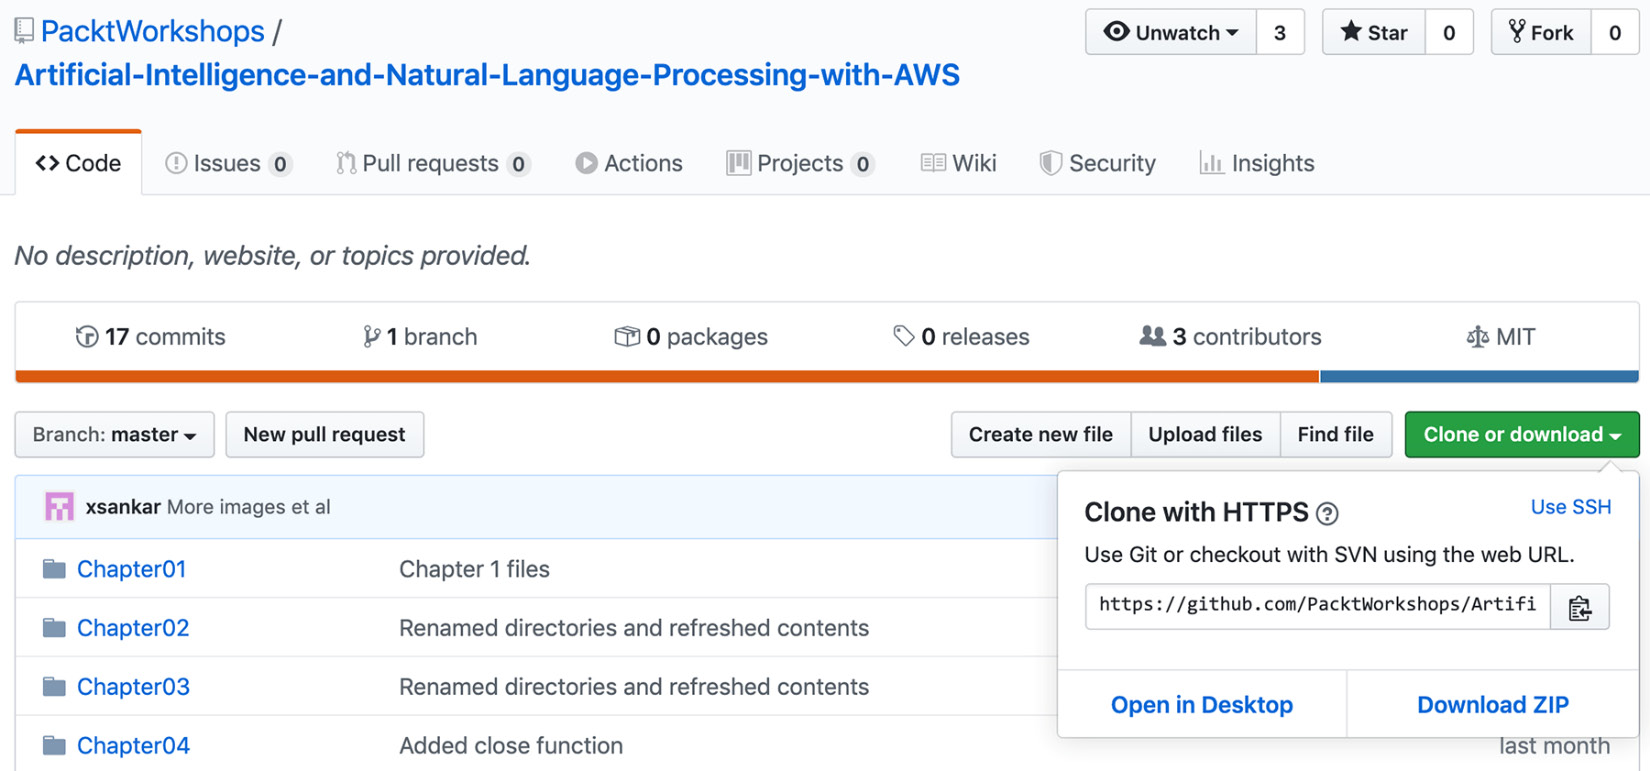Click Open in Desktop
Image resolution: width=1650 pixels, height=771 pixels.
[1202, 705]
